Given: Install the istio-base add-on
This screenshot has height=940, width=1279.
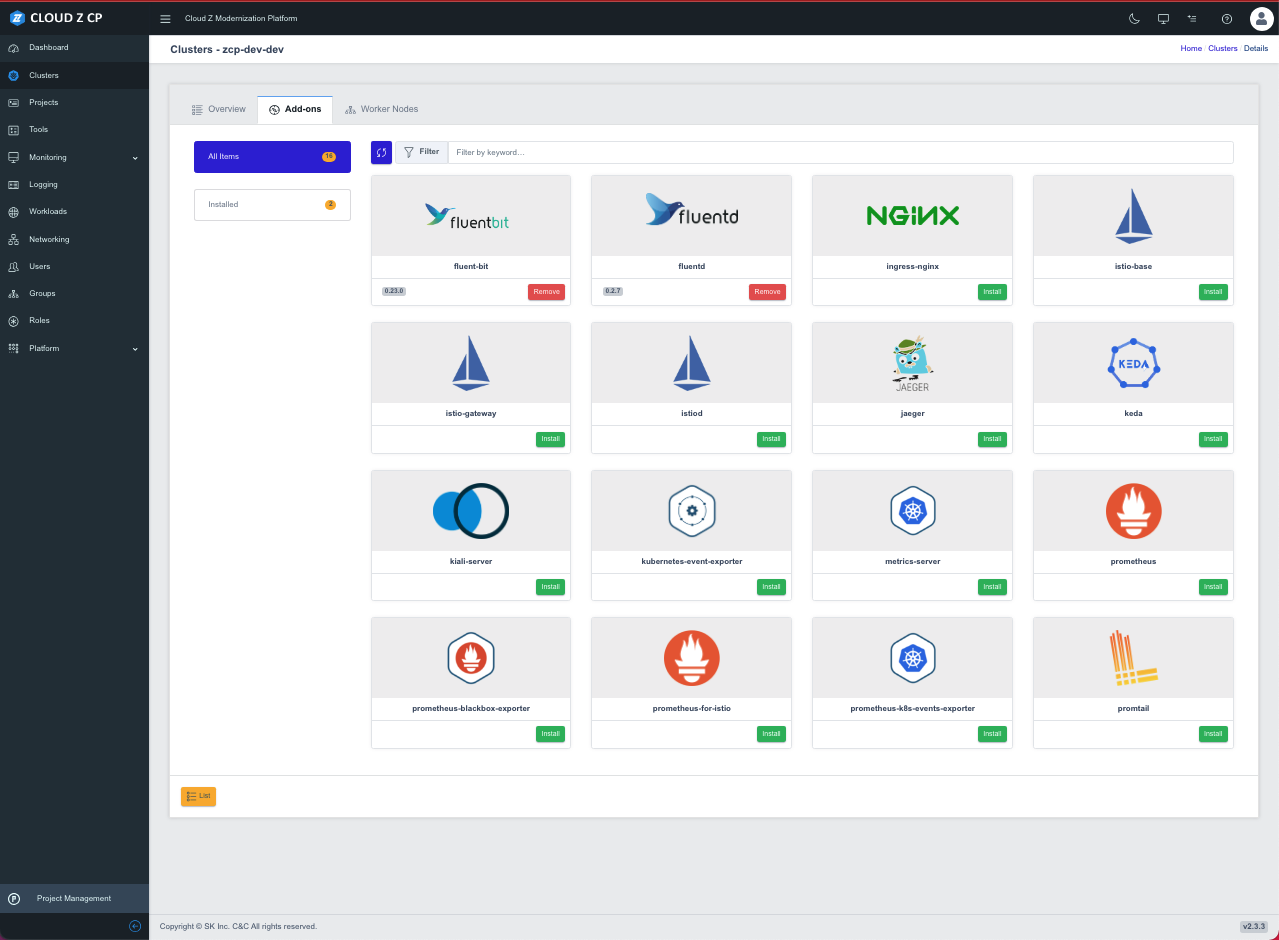Looking at the screenshot, I should click(1213, 292).
